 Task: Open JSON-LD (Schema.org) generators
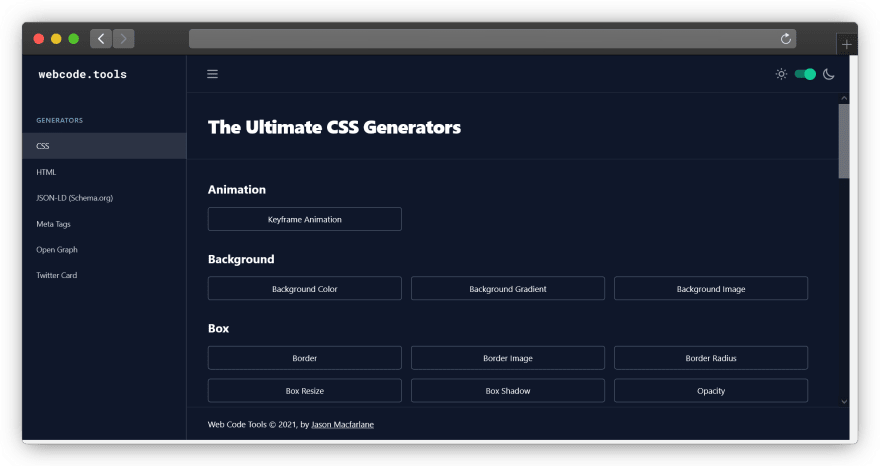pos(104,198)
